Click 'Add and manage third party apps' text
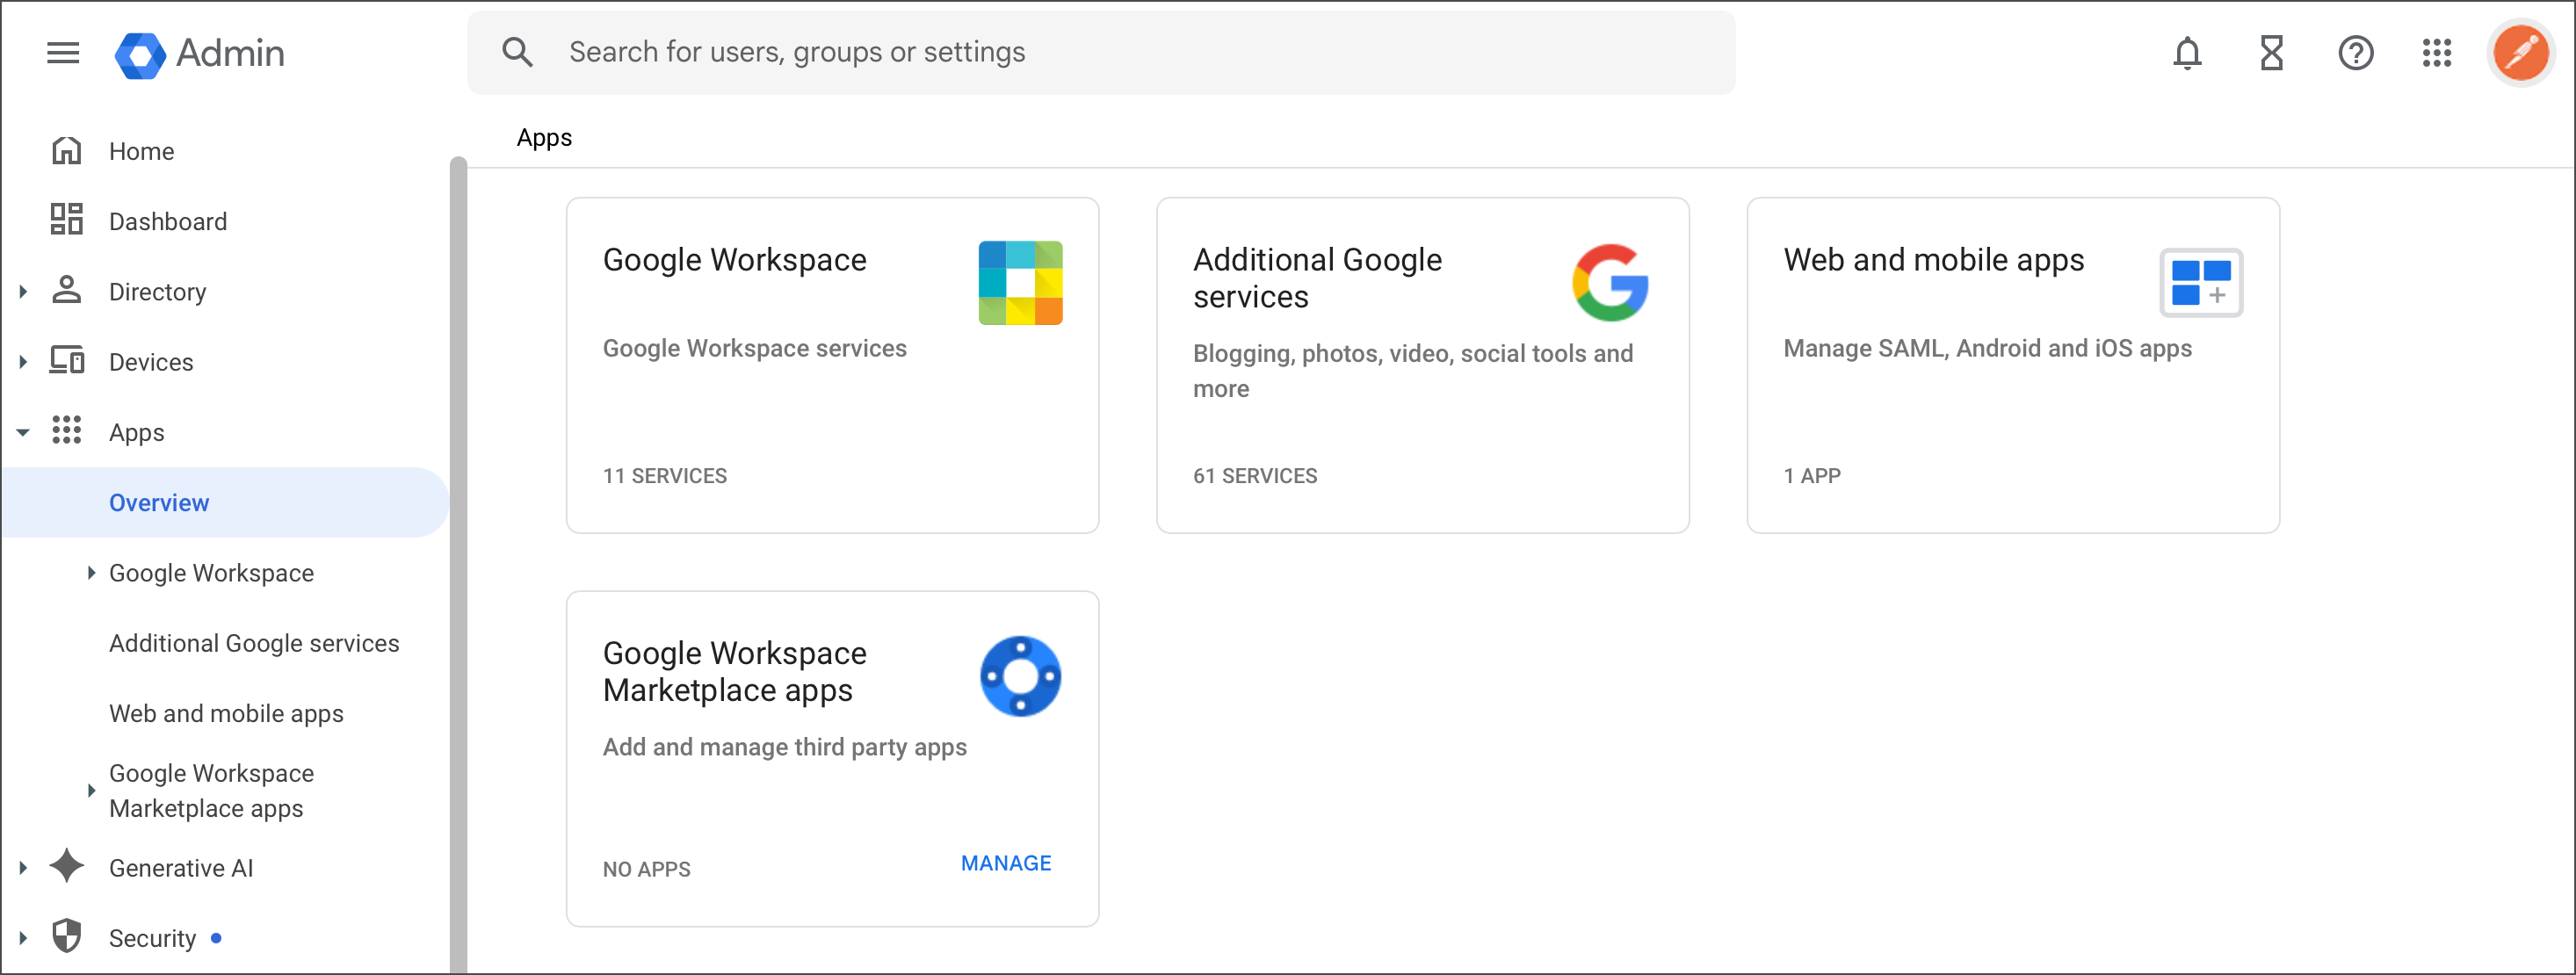The height and width of the screenshot is (975, 2576). pyautogui.click(x=784, y=747)
